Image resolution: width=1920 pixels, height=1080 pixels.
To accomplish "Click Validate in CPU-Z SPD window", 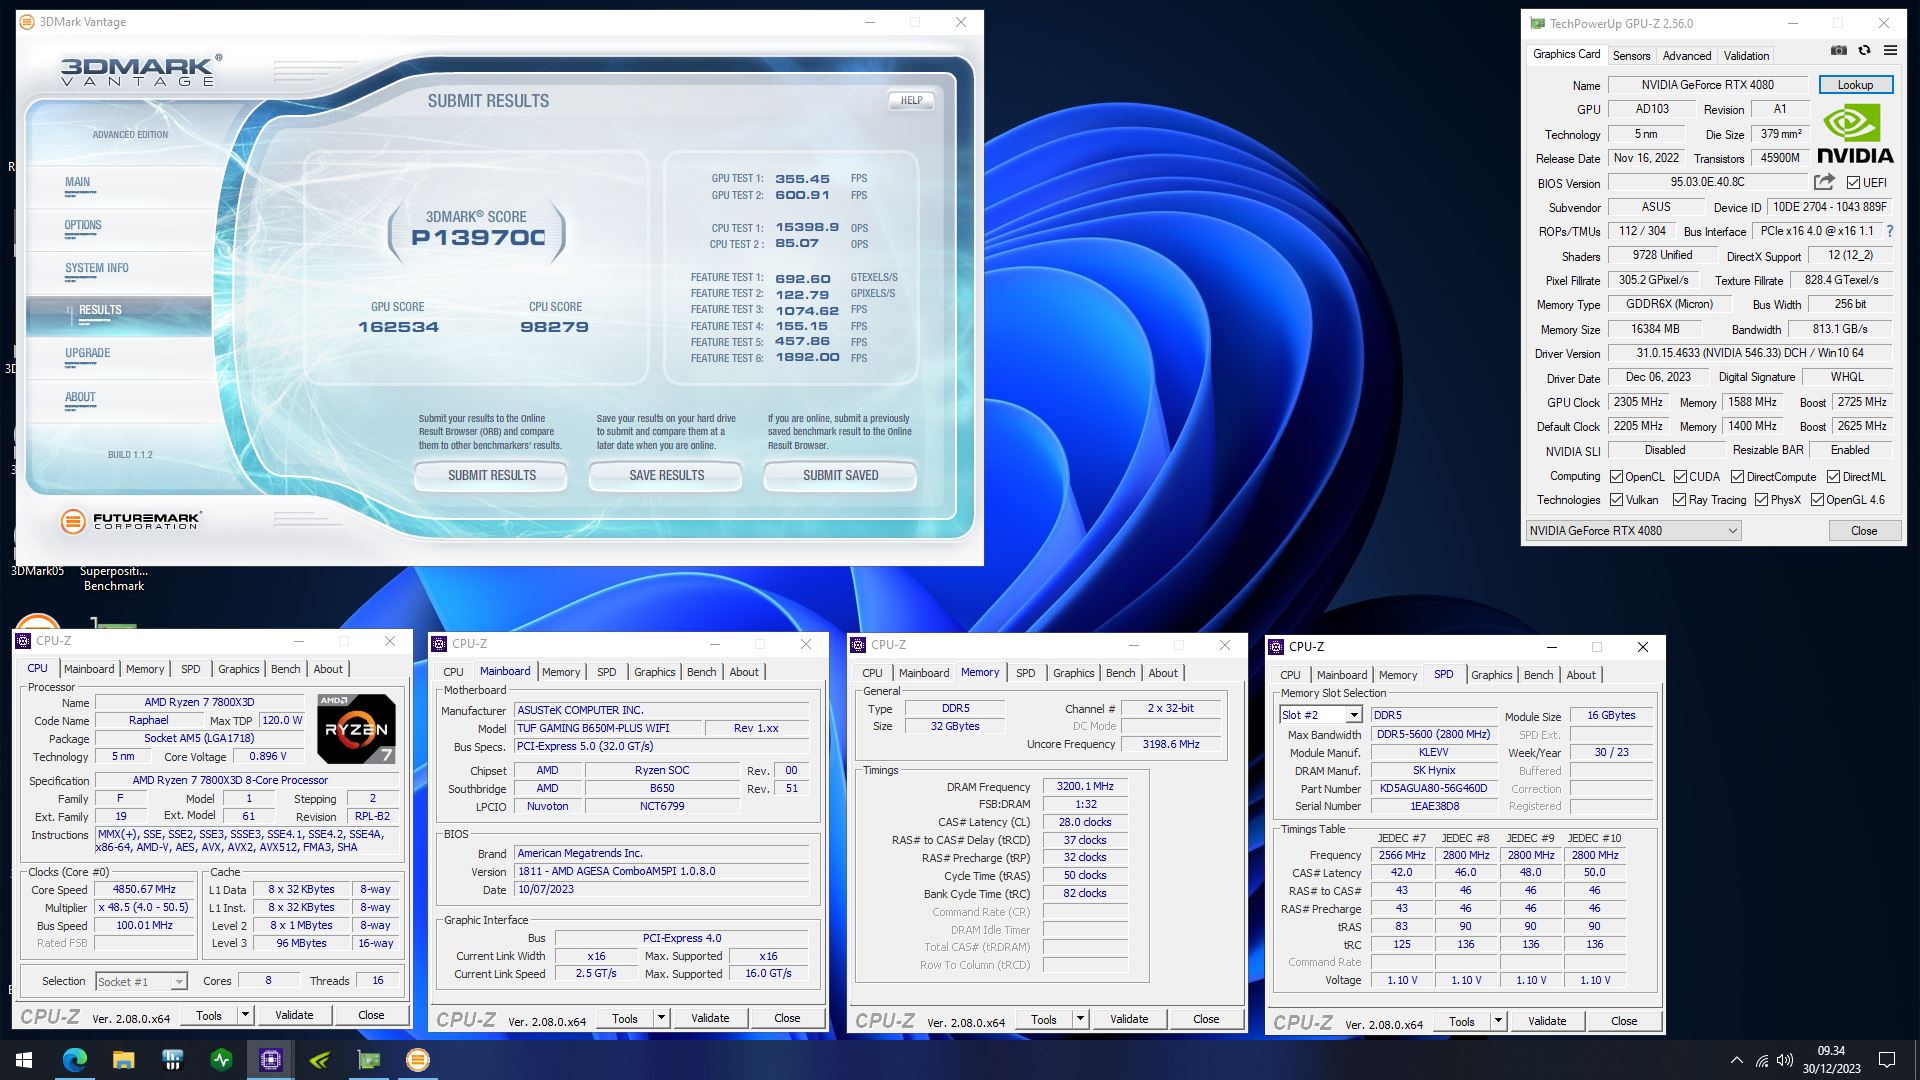I will (1546, 1021).
